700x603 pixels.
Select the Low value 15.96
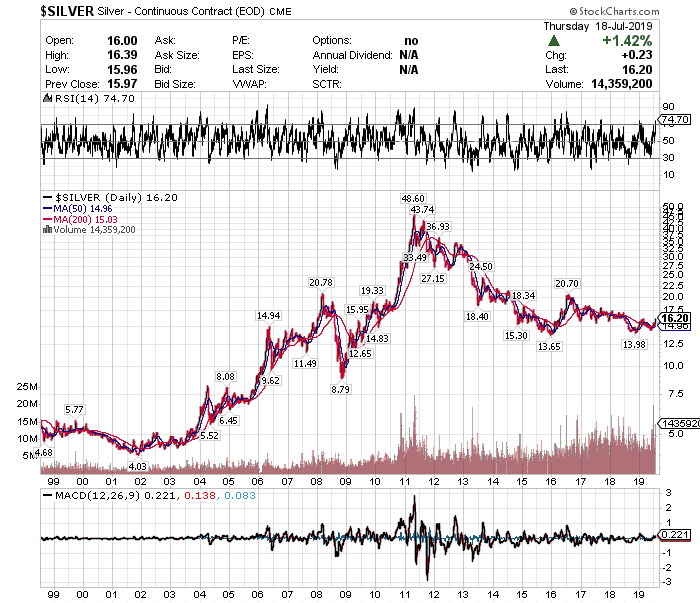122,70
